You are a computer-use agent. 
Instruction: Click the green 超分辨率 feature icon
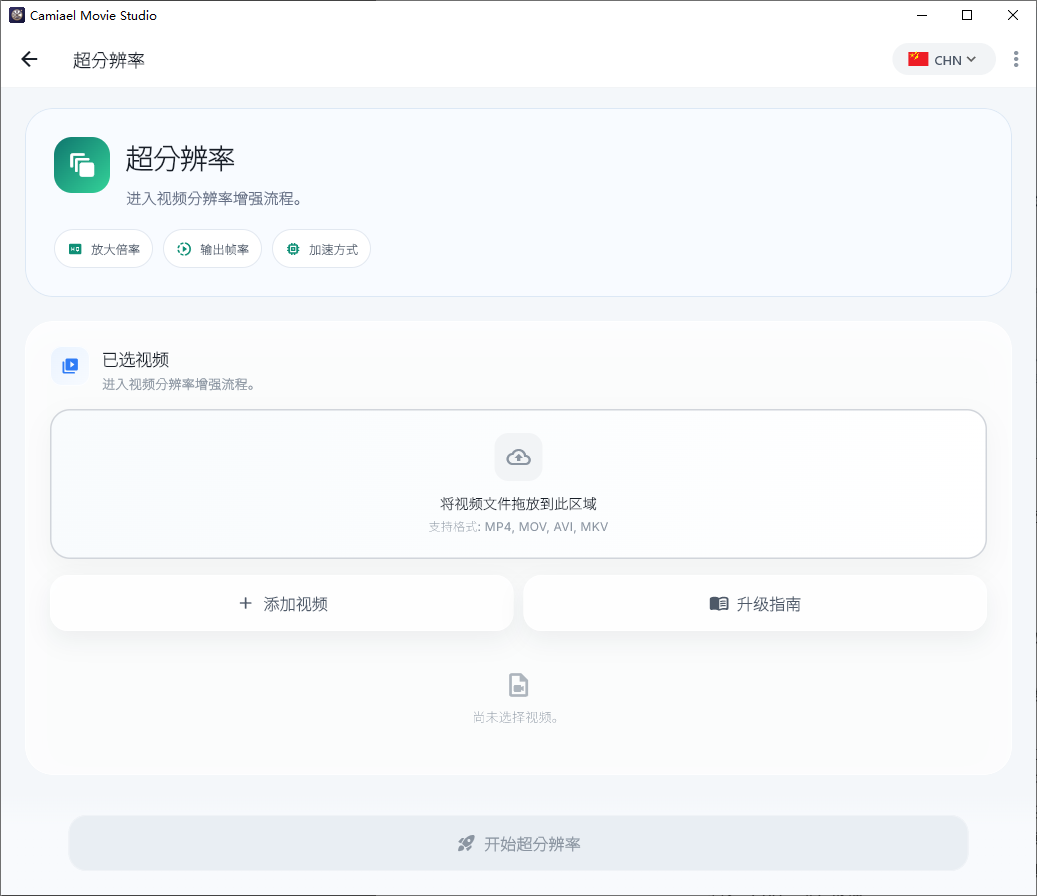82,165
